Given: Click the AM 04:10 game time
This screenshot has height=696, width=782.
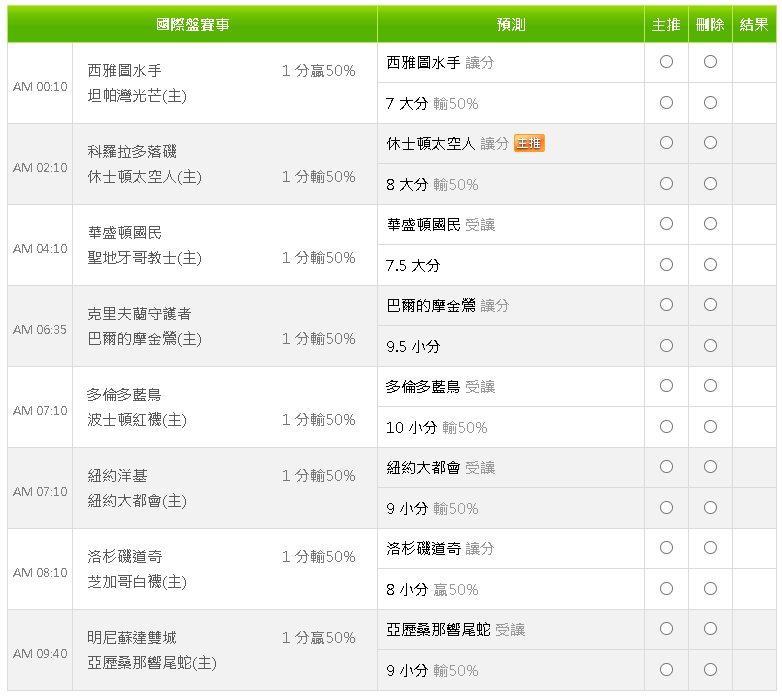Looking at the screenshot, I should pos(40,249).
